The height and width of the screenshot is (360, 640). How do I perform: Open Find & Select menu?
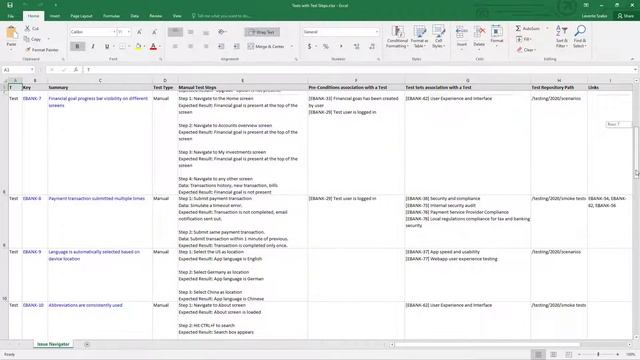[x=580, y=36]
